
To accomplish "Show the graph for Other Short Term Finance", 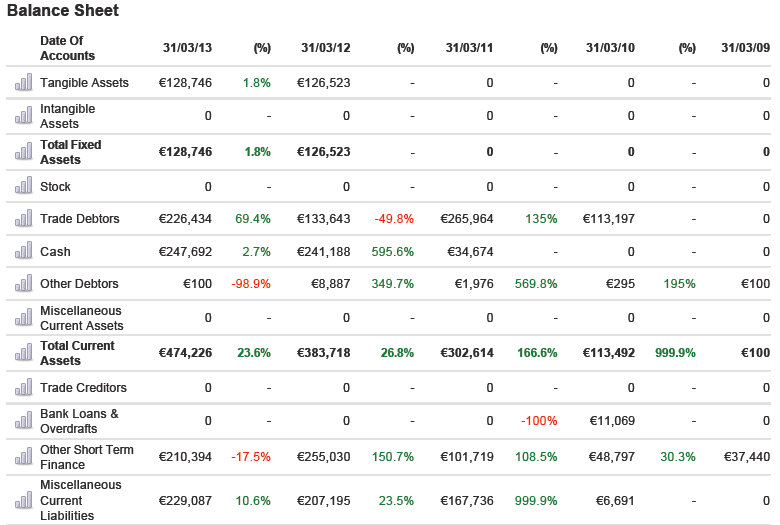I will point(23,457).
